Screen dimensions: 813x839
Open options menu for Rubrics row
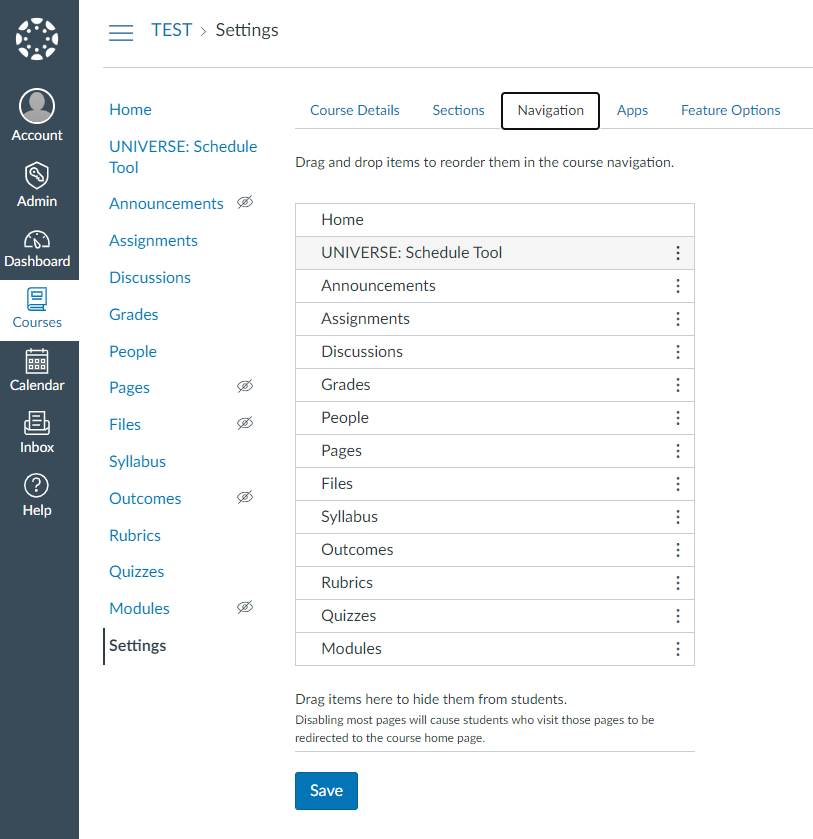click(678, 583)
